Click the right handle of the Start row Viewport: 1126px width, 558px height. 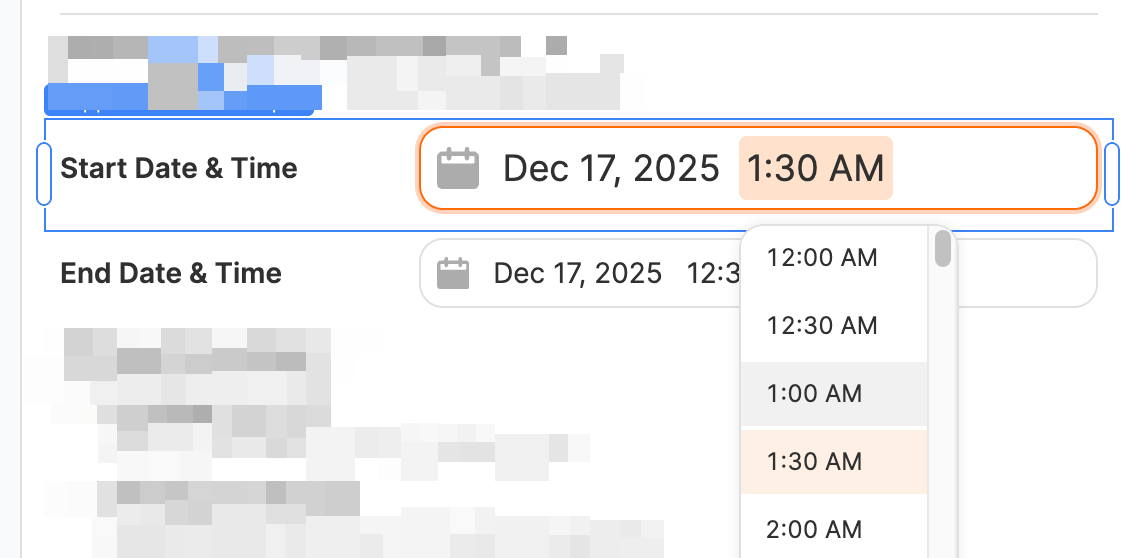point(1112,174)
